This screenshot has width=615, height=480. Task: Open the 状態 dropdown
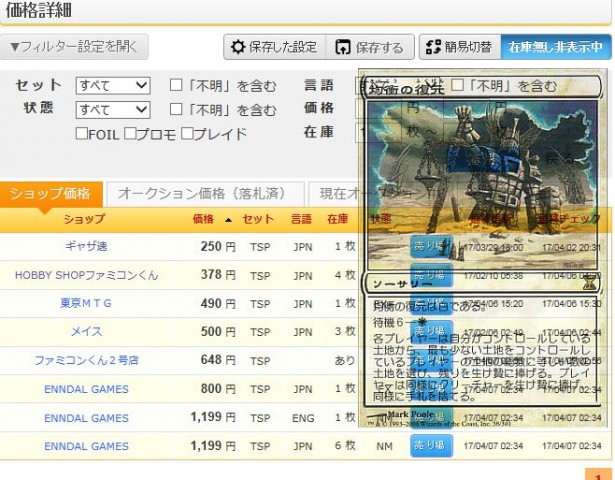[113, 110]
